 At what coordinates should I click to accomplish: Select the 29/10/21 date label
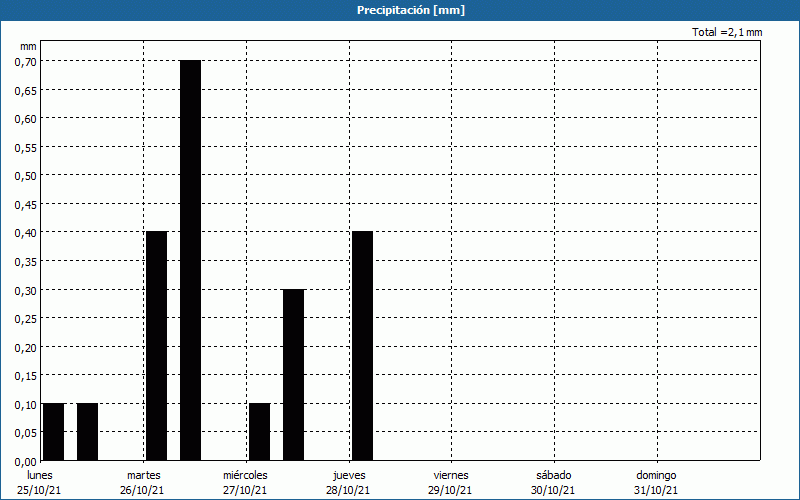pyautogui.click(x=450, y=490)
